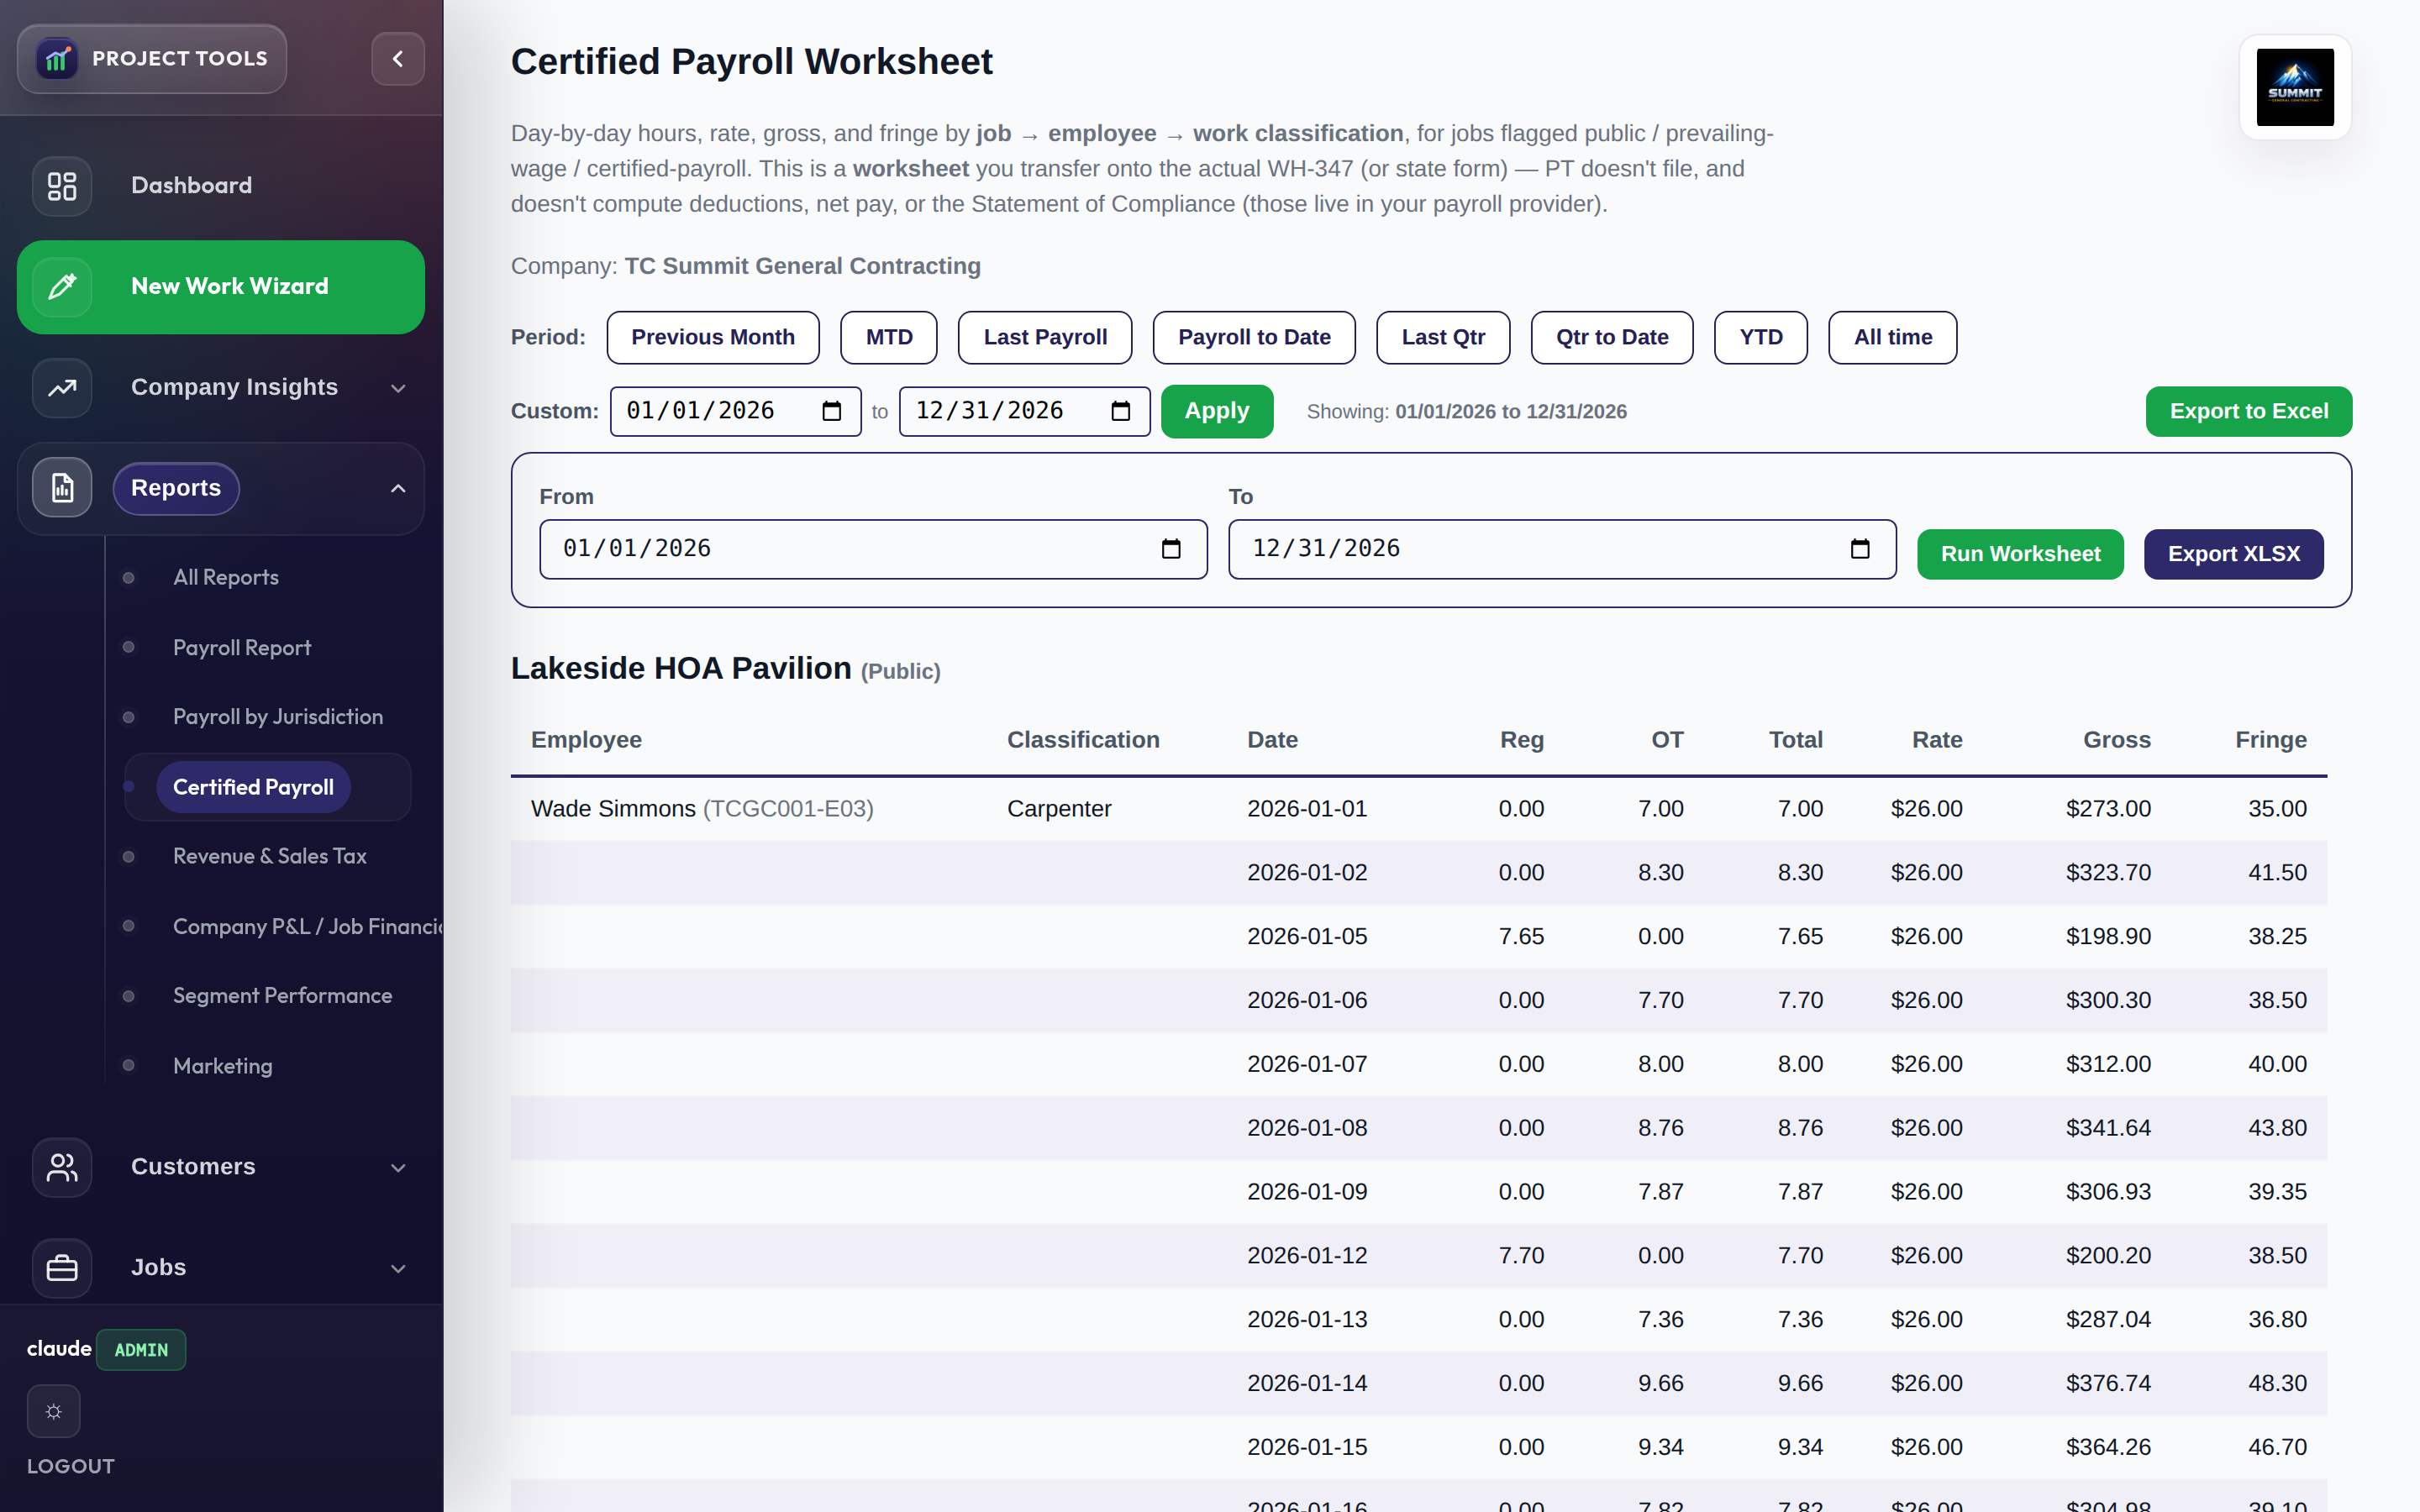
Task: Click the Custom start date field 01/01/2026
Action: [x=736, y=411]
